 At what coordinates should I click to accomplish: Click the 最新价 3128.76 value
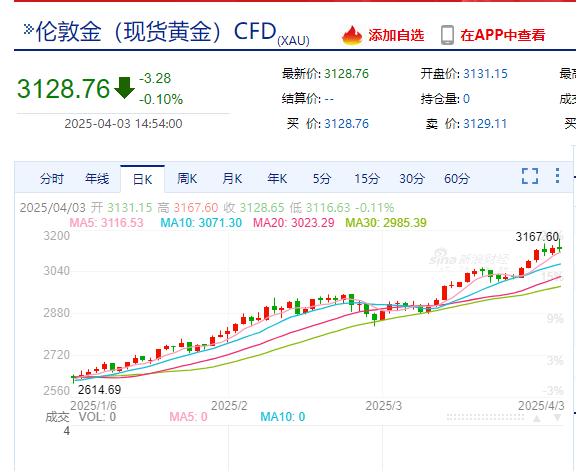pyautogui.click(x=346, y=74)
